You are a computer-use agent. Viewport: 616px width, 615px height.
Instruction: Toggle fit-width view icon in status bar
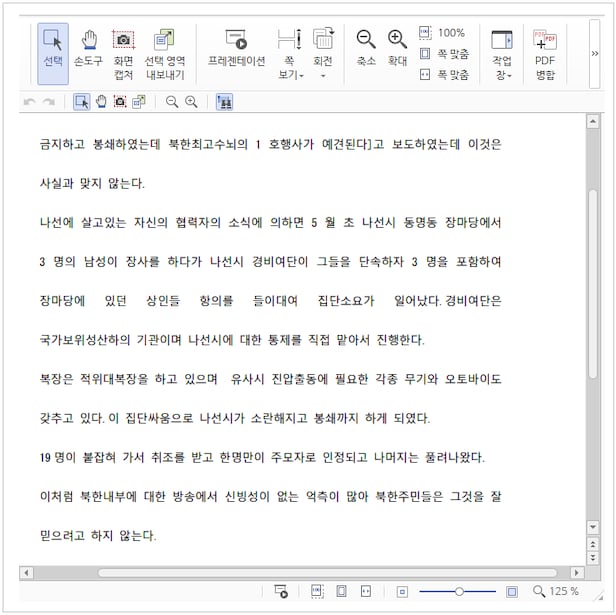click(367, 591)
